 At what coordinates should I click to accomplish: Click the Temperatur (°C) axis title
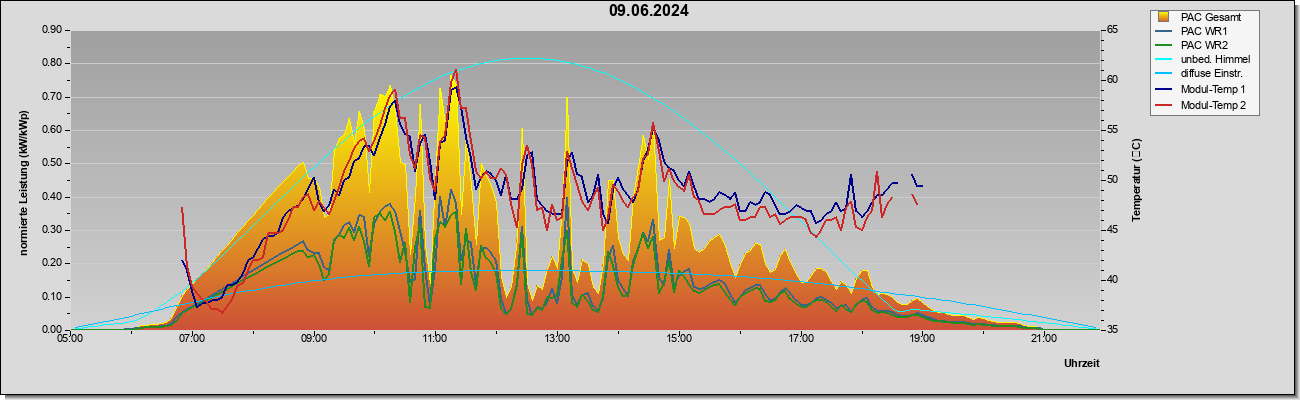[x=1136, y=180]
